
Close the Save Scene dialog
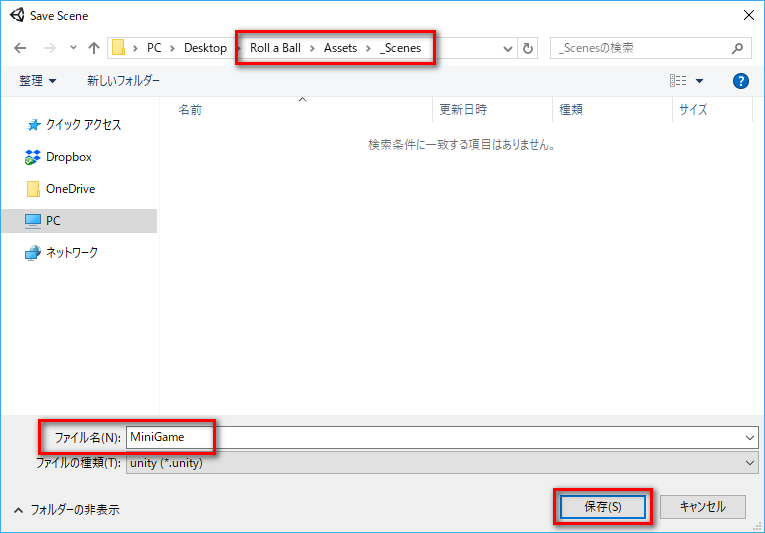(748, 16)
